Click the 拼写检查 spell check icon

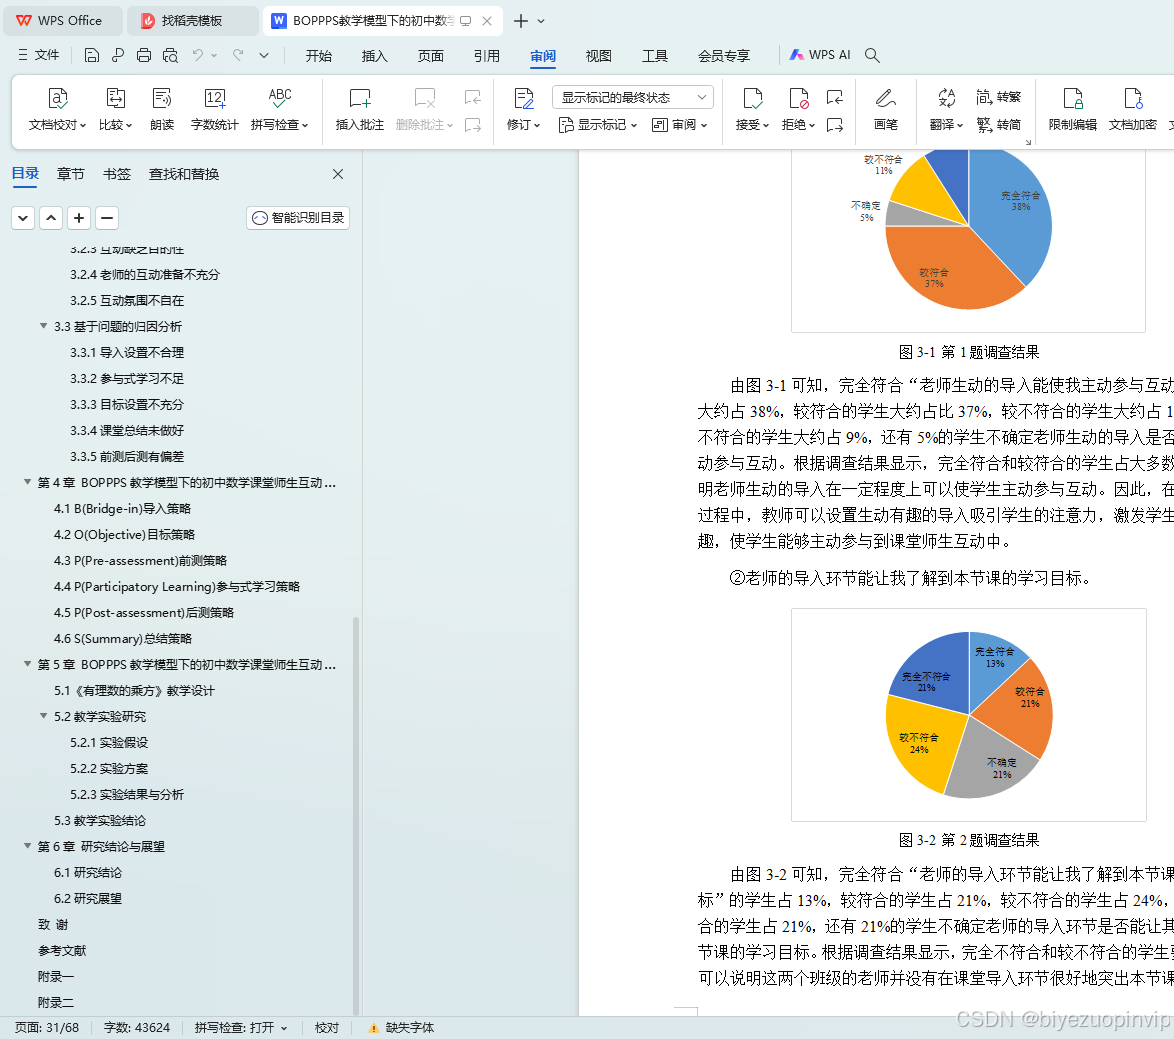pos(279,109)
